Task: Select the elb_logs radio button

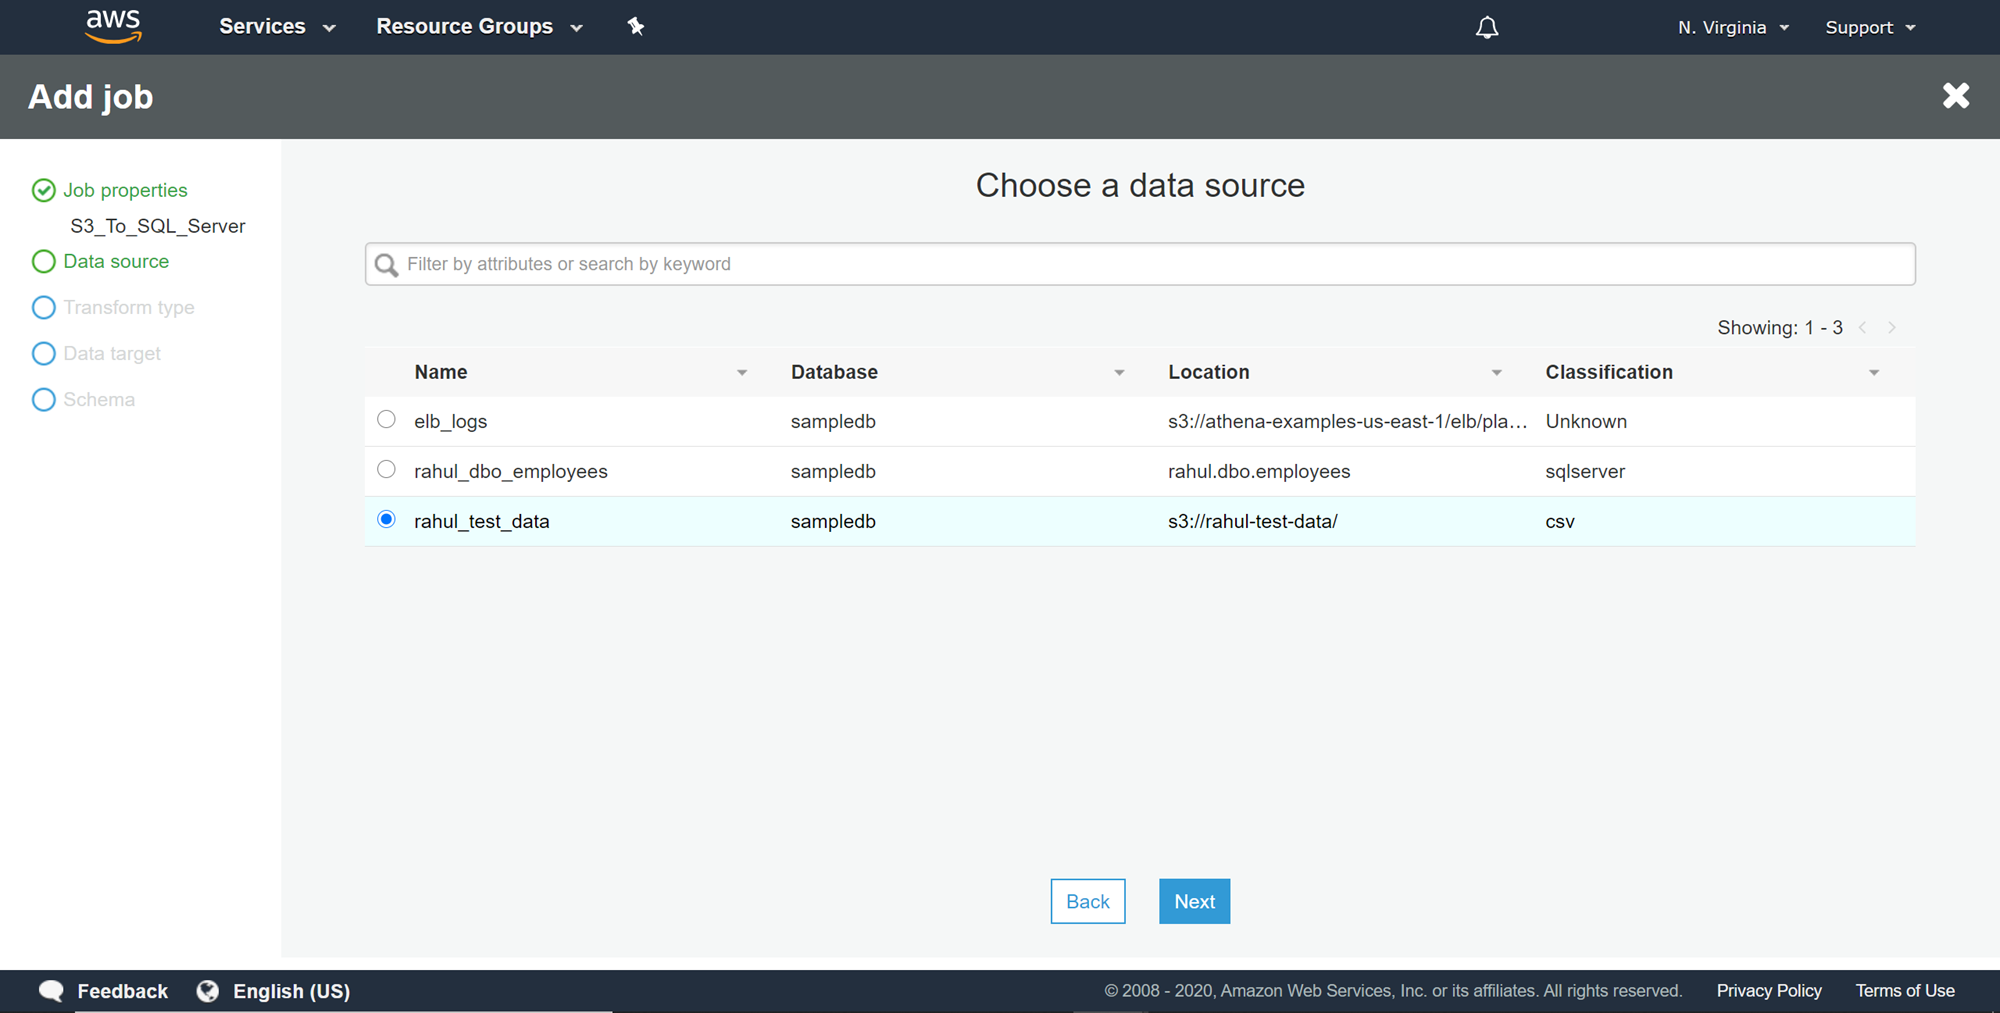Action: (386, 420)
